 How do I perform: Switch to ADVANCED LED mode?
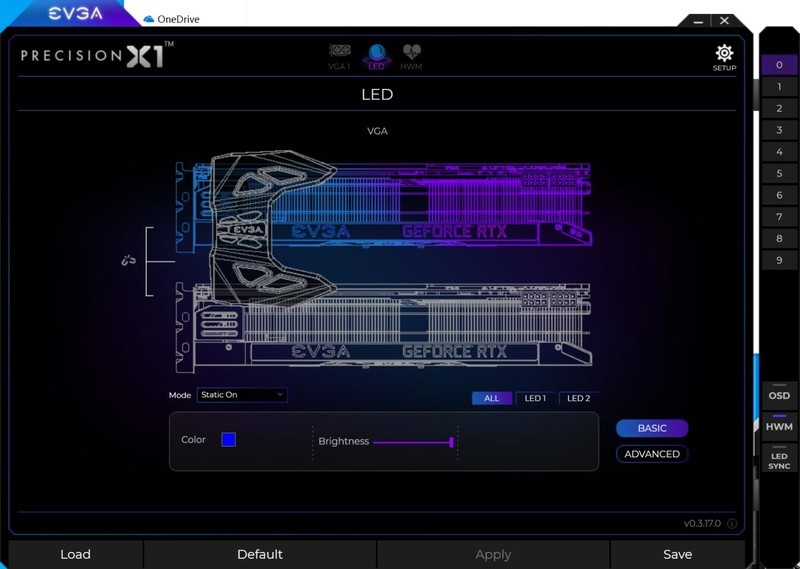pos(652,454)
